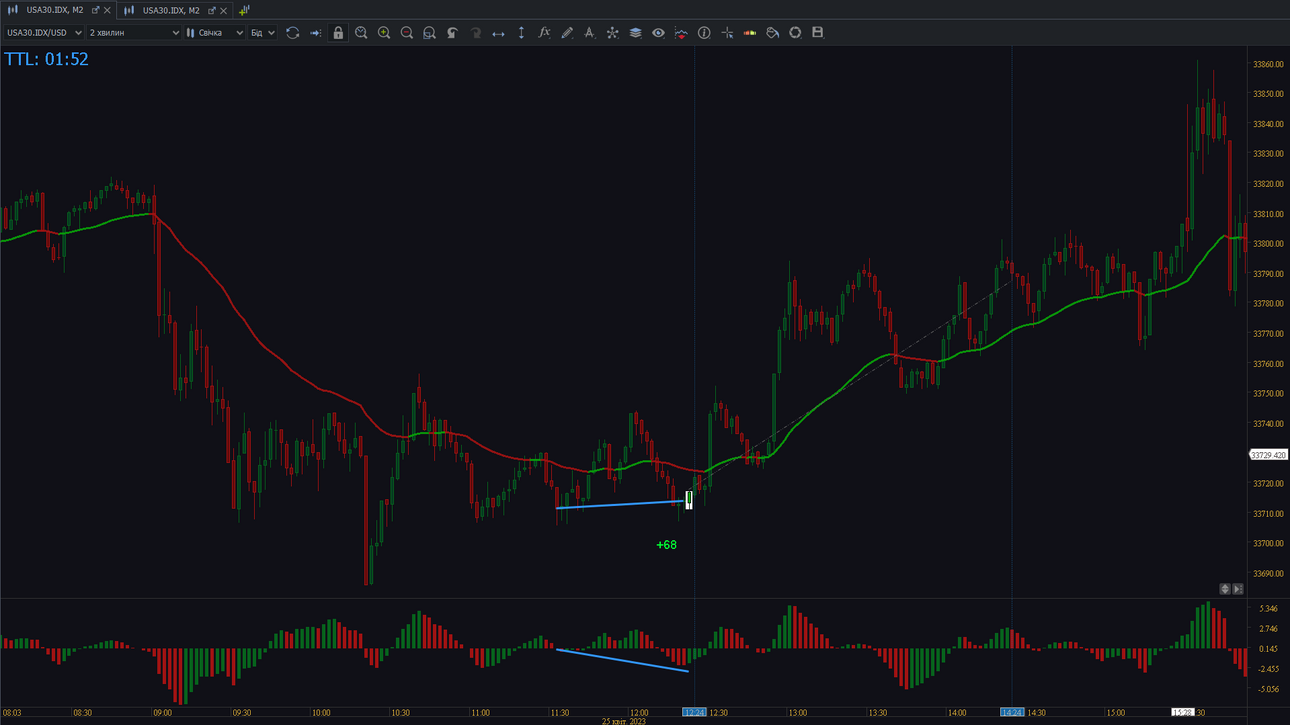
Task: Close the second USA30.IDX, M2 tab
Action: (223, 10)
